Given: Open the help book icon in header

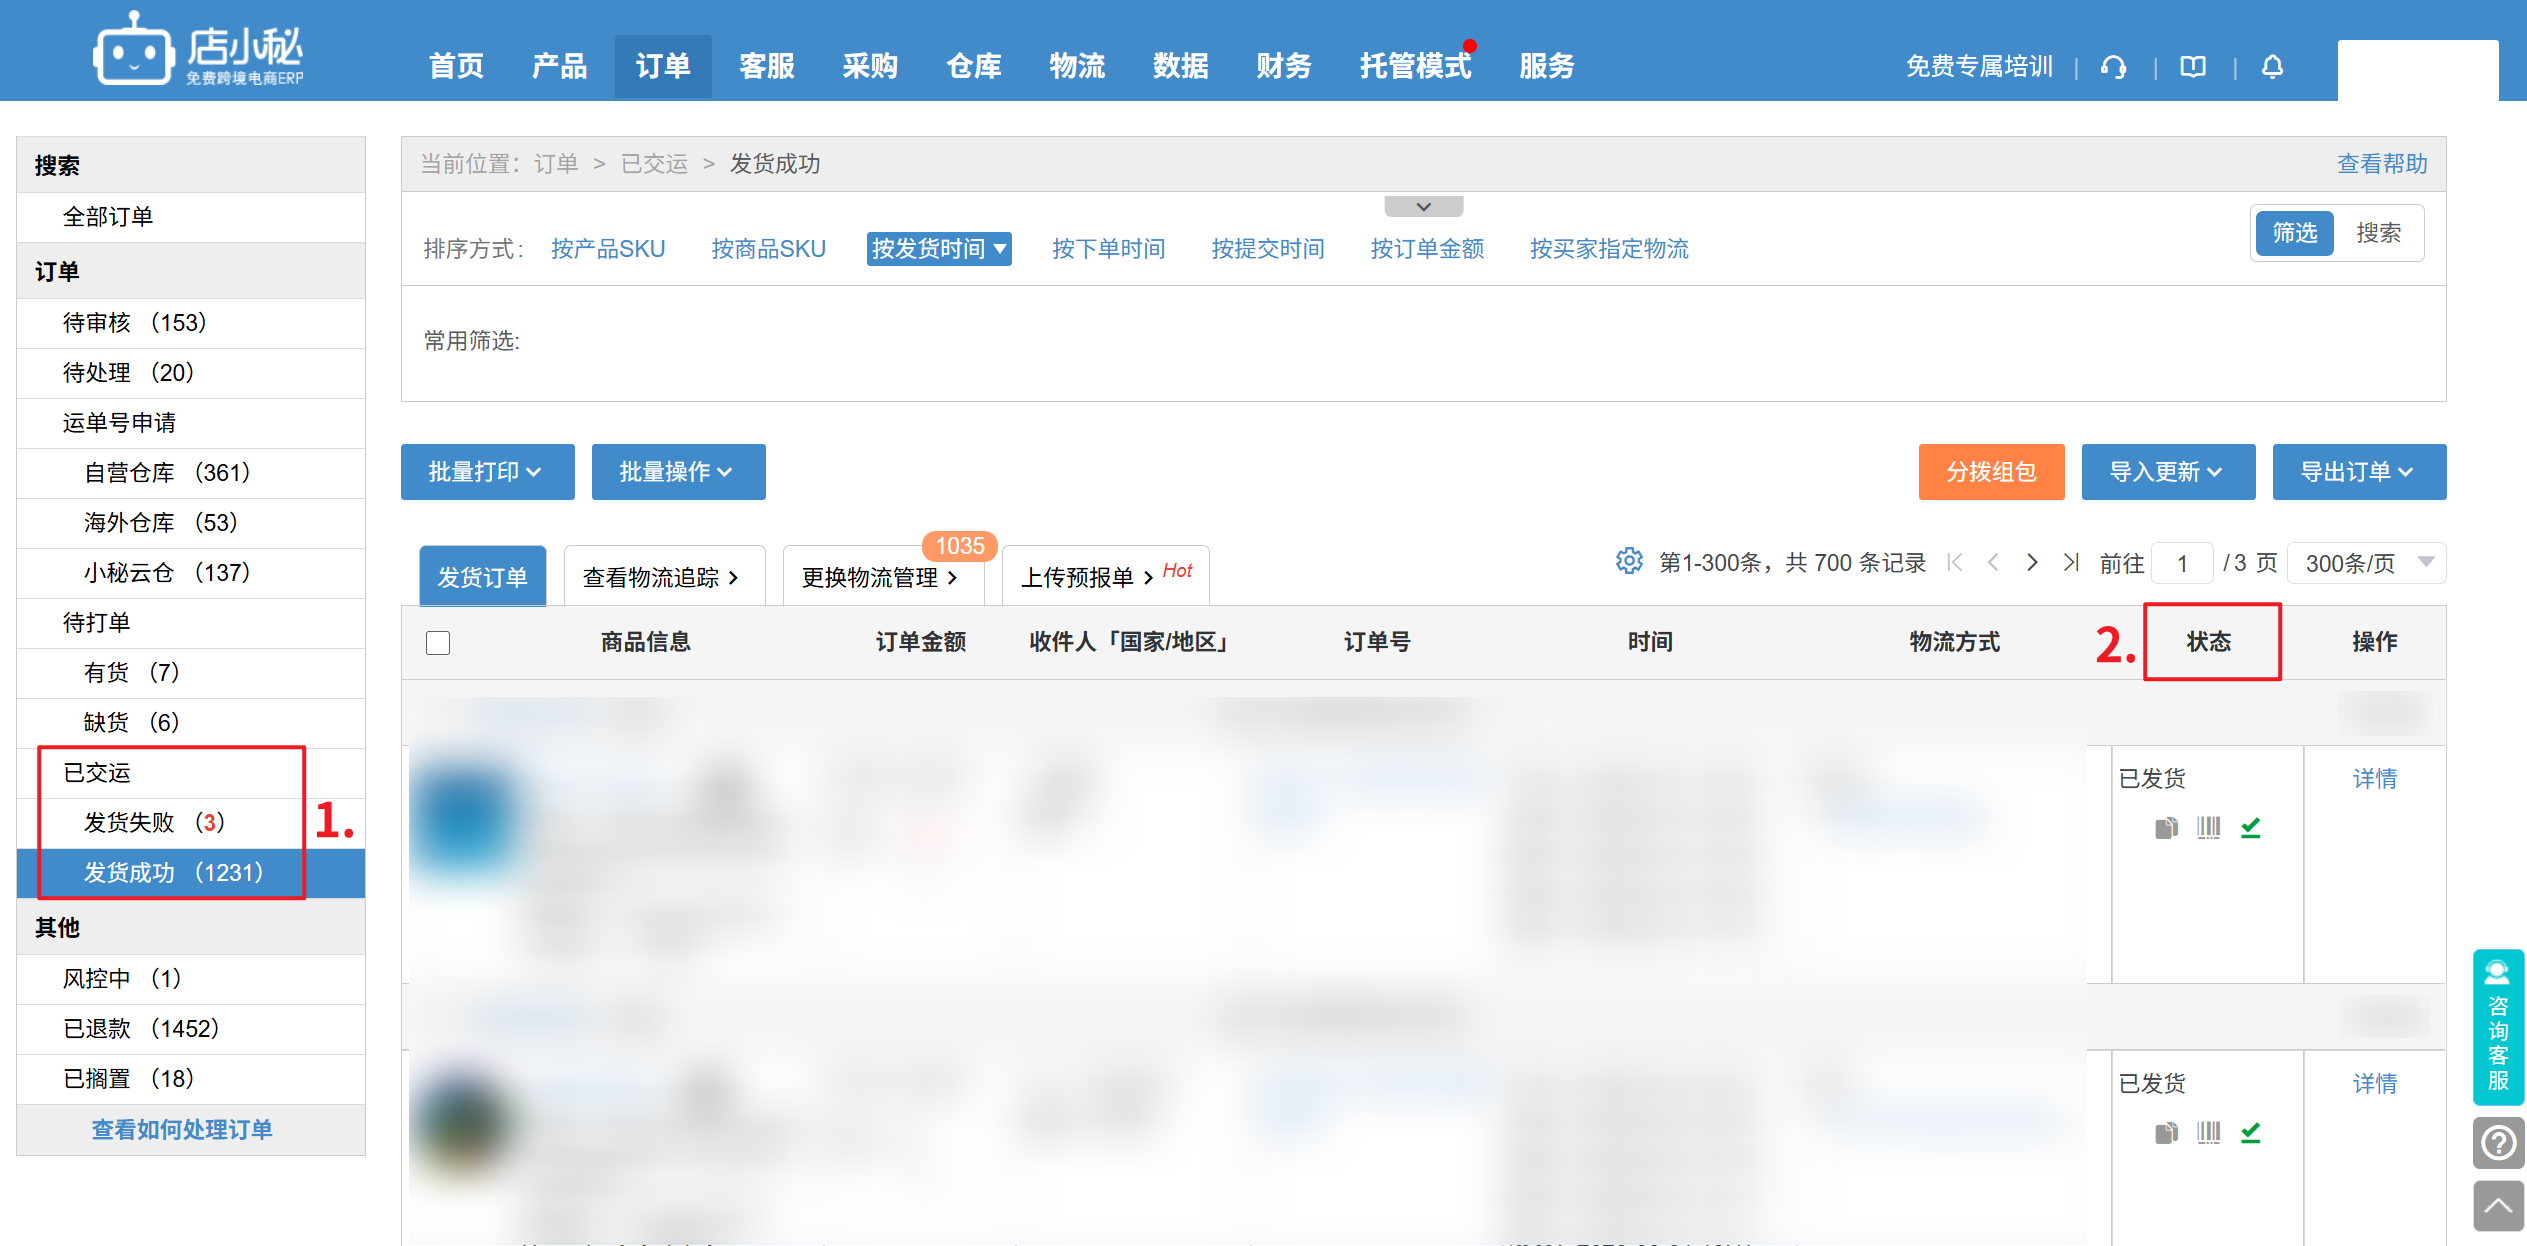Looking at the screenshot, I should tap(2193, 67).
